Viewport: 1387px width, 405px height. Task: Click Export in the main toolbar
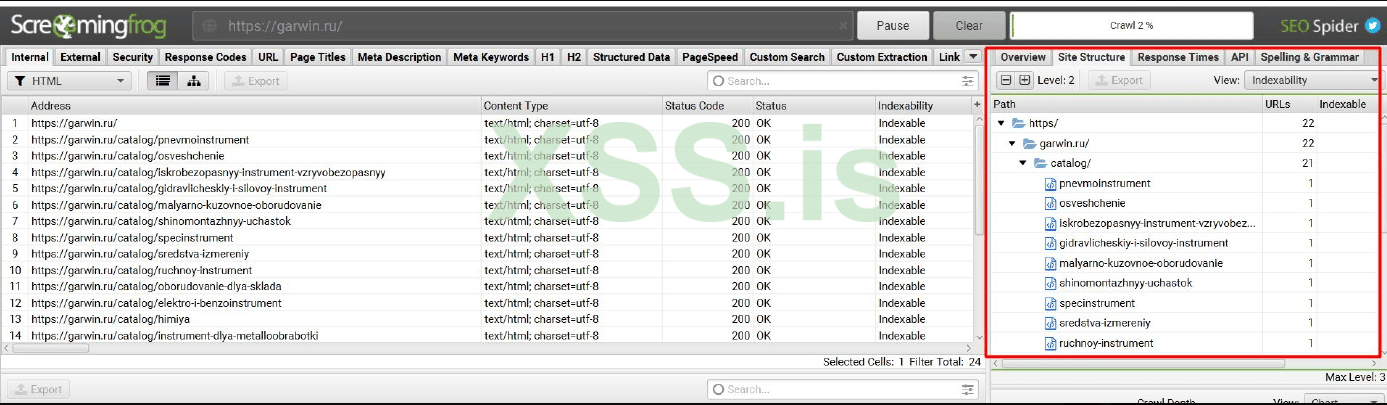(x=256, y=81)
